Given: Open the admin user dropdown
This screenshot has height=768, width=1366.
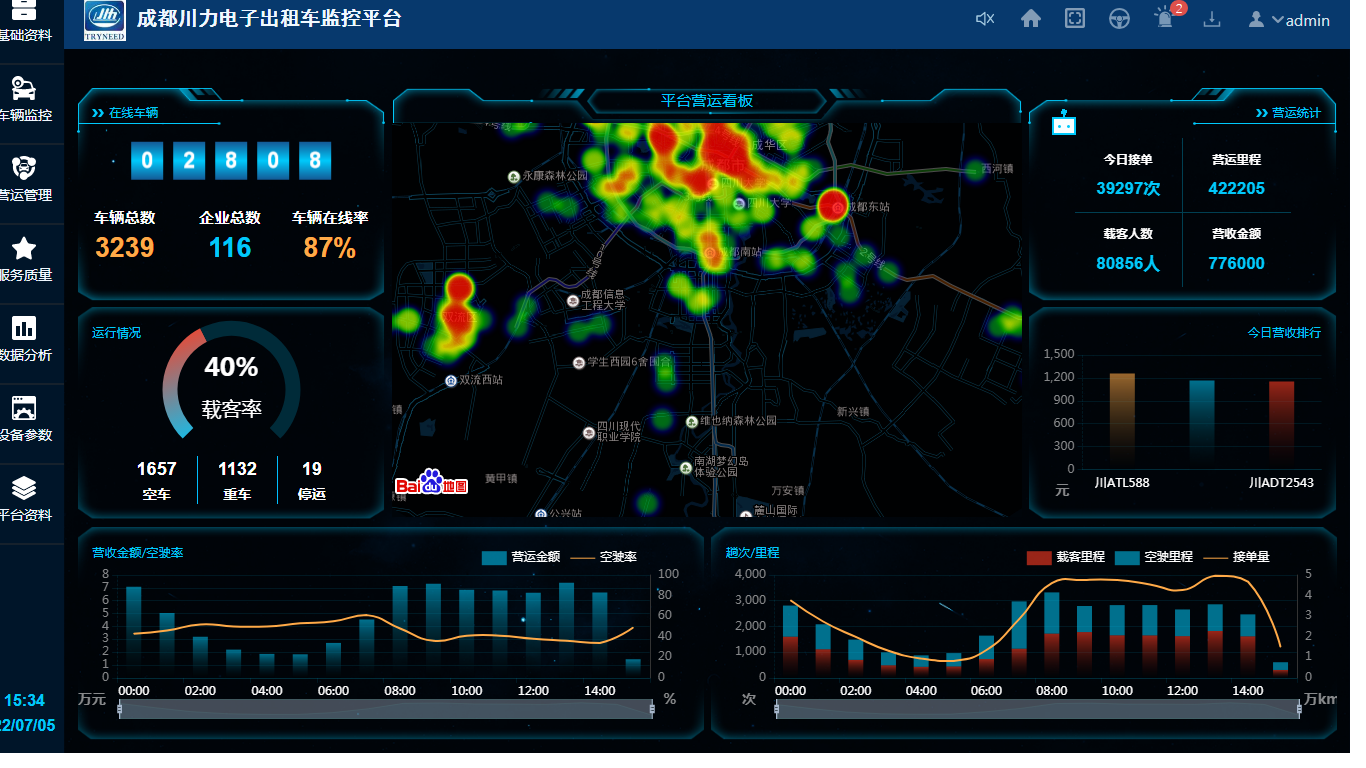Looking at the screenshot, I should [1289, 20].
